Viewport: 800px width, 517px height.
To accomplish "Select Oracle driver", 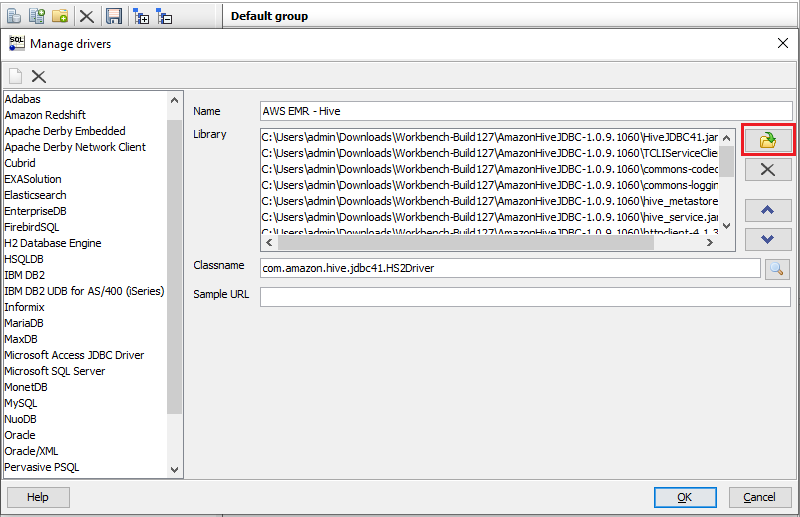I will point(85,435).
